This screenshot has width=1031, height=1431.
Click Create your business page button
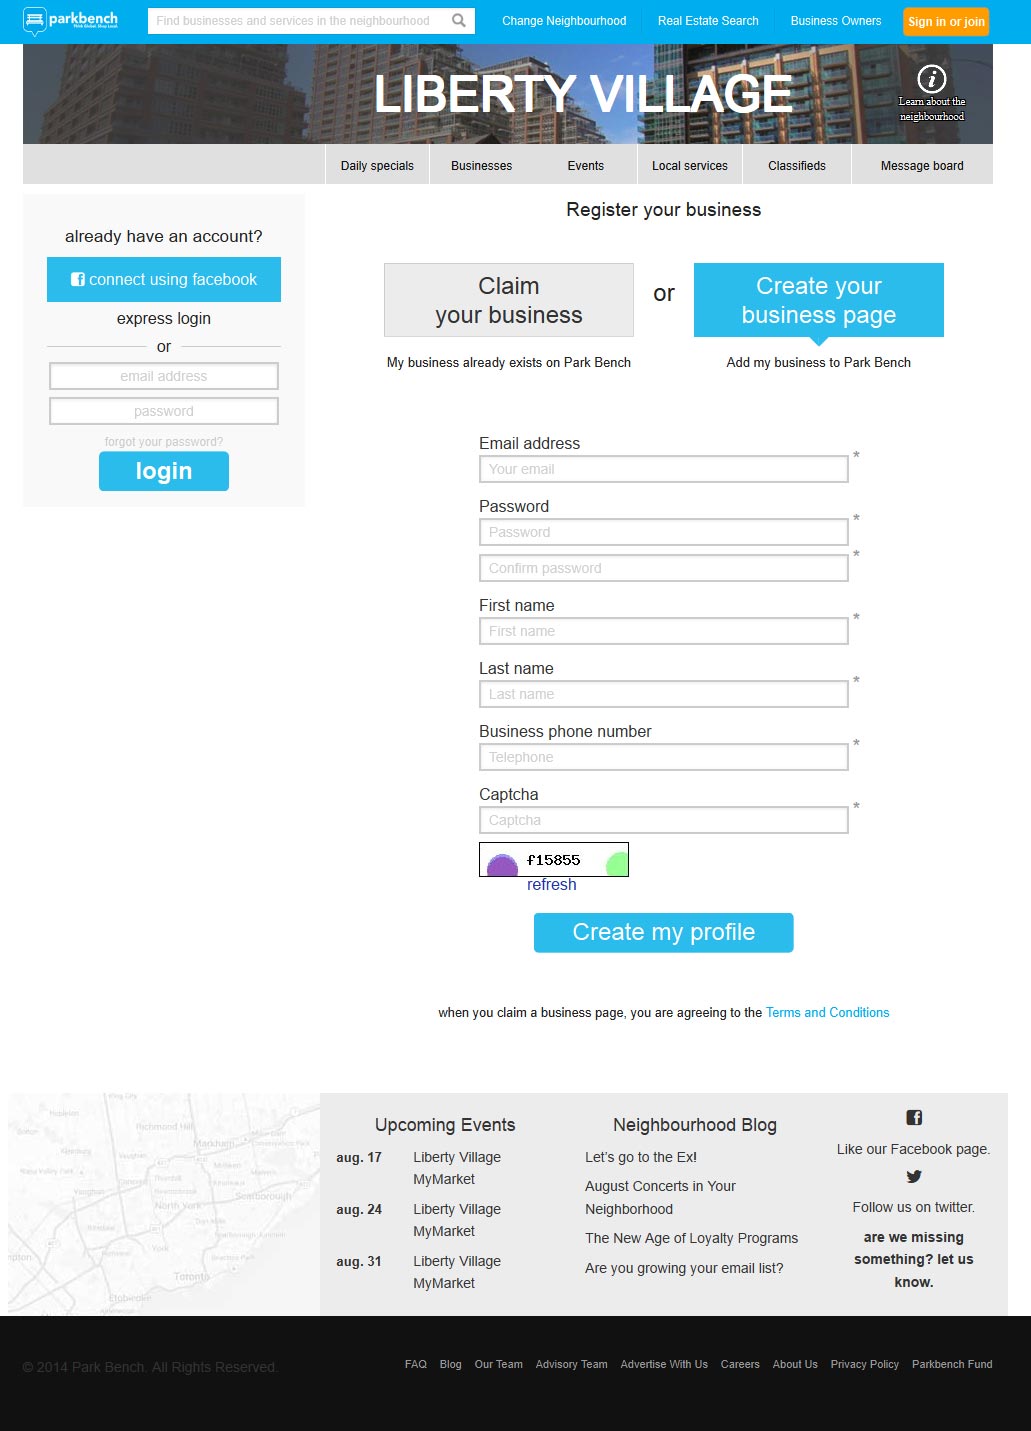819,300
